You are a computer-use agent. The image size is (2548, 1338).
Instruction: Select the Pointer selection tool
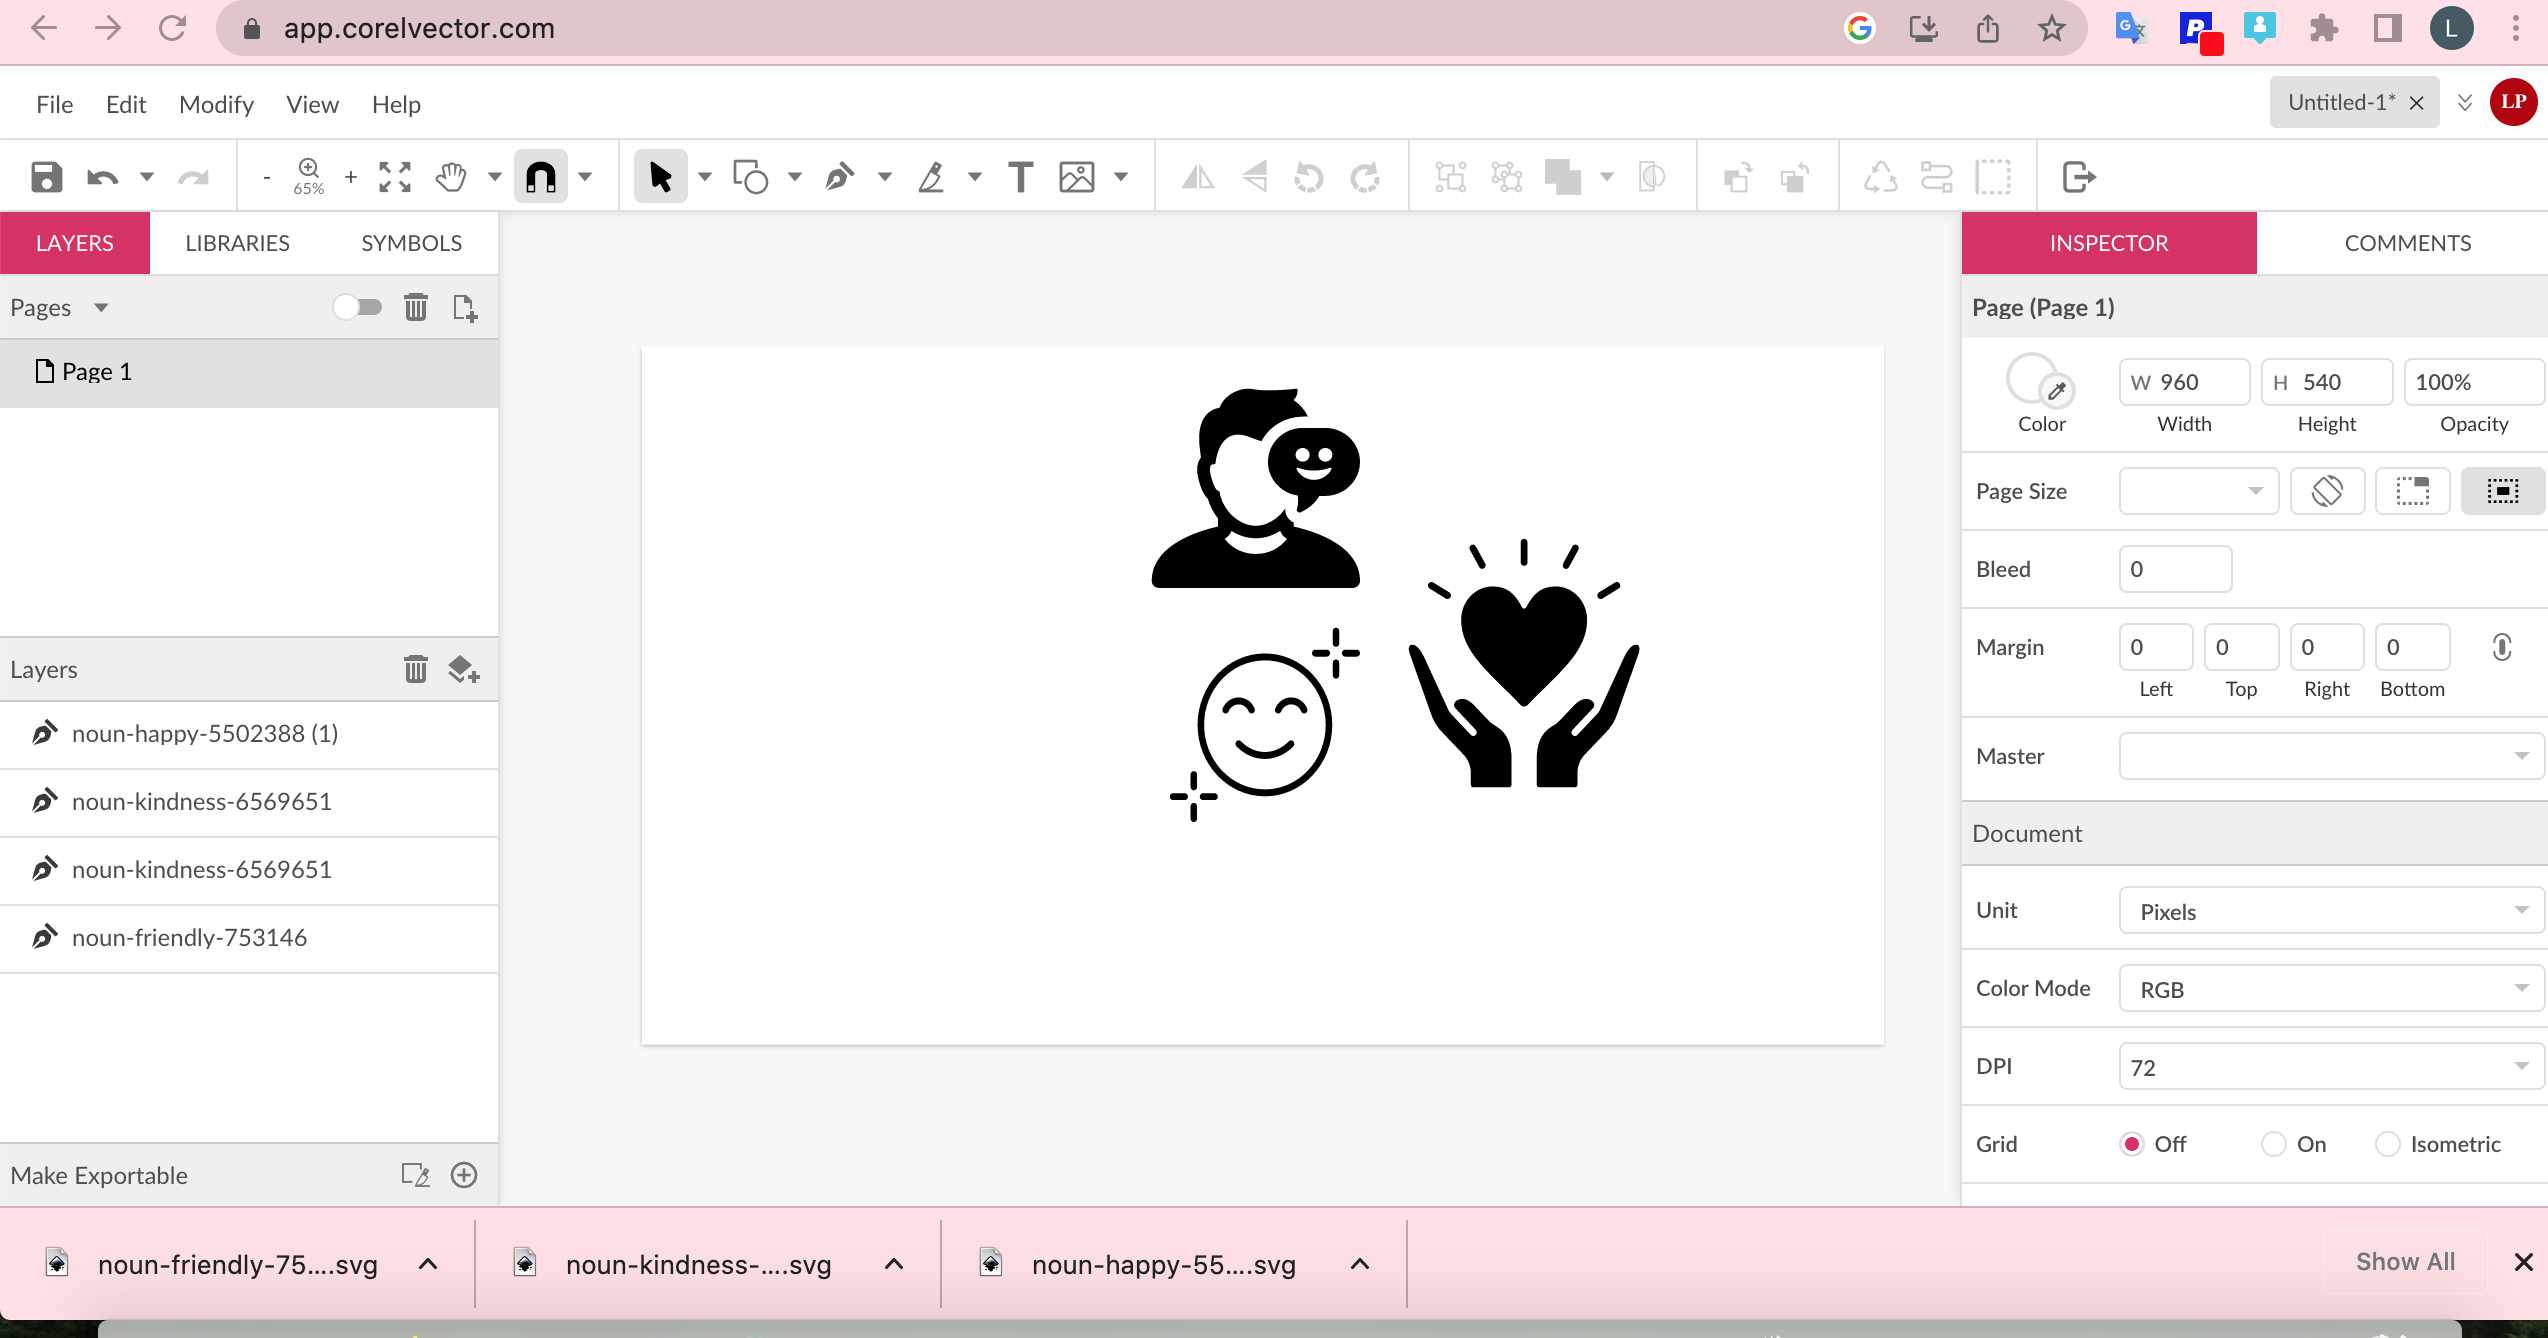(x=661, y=177)
